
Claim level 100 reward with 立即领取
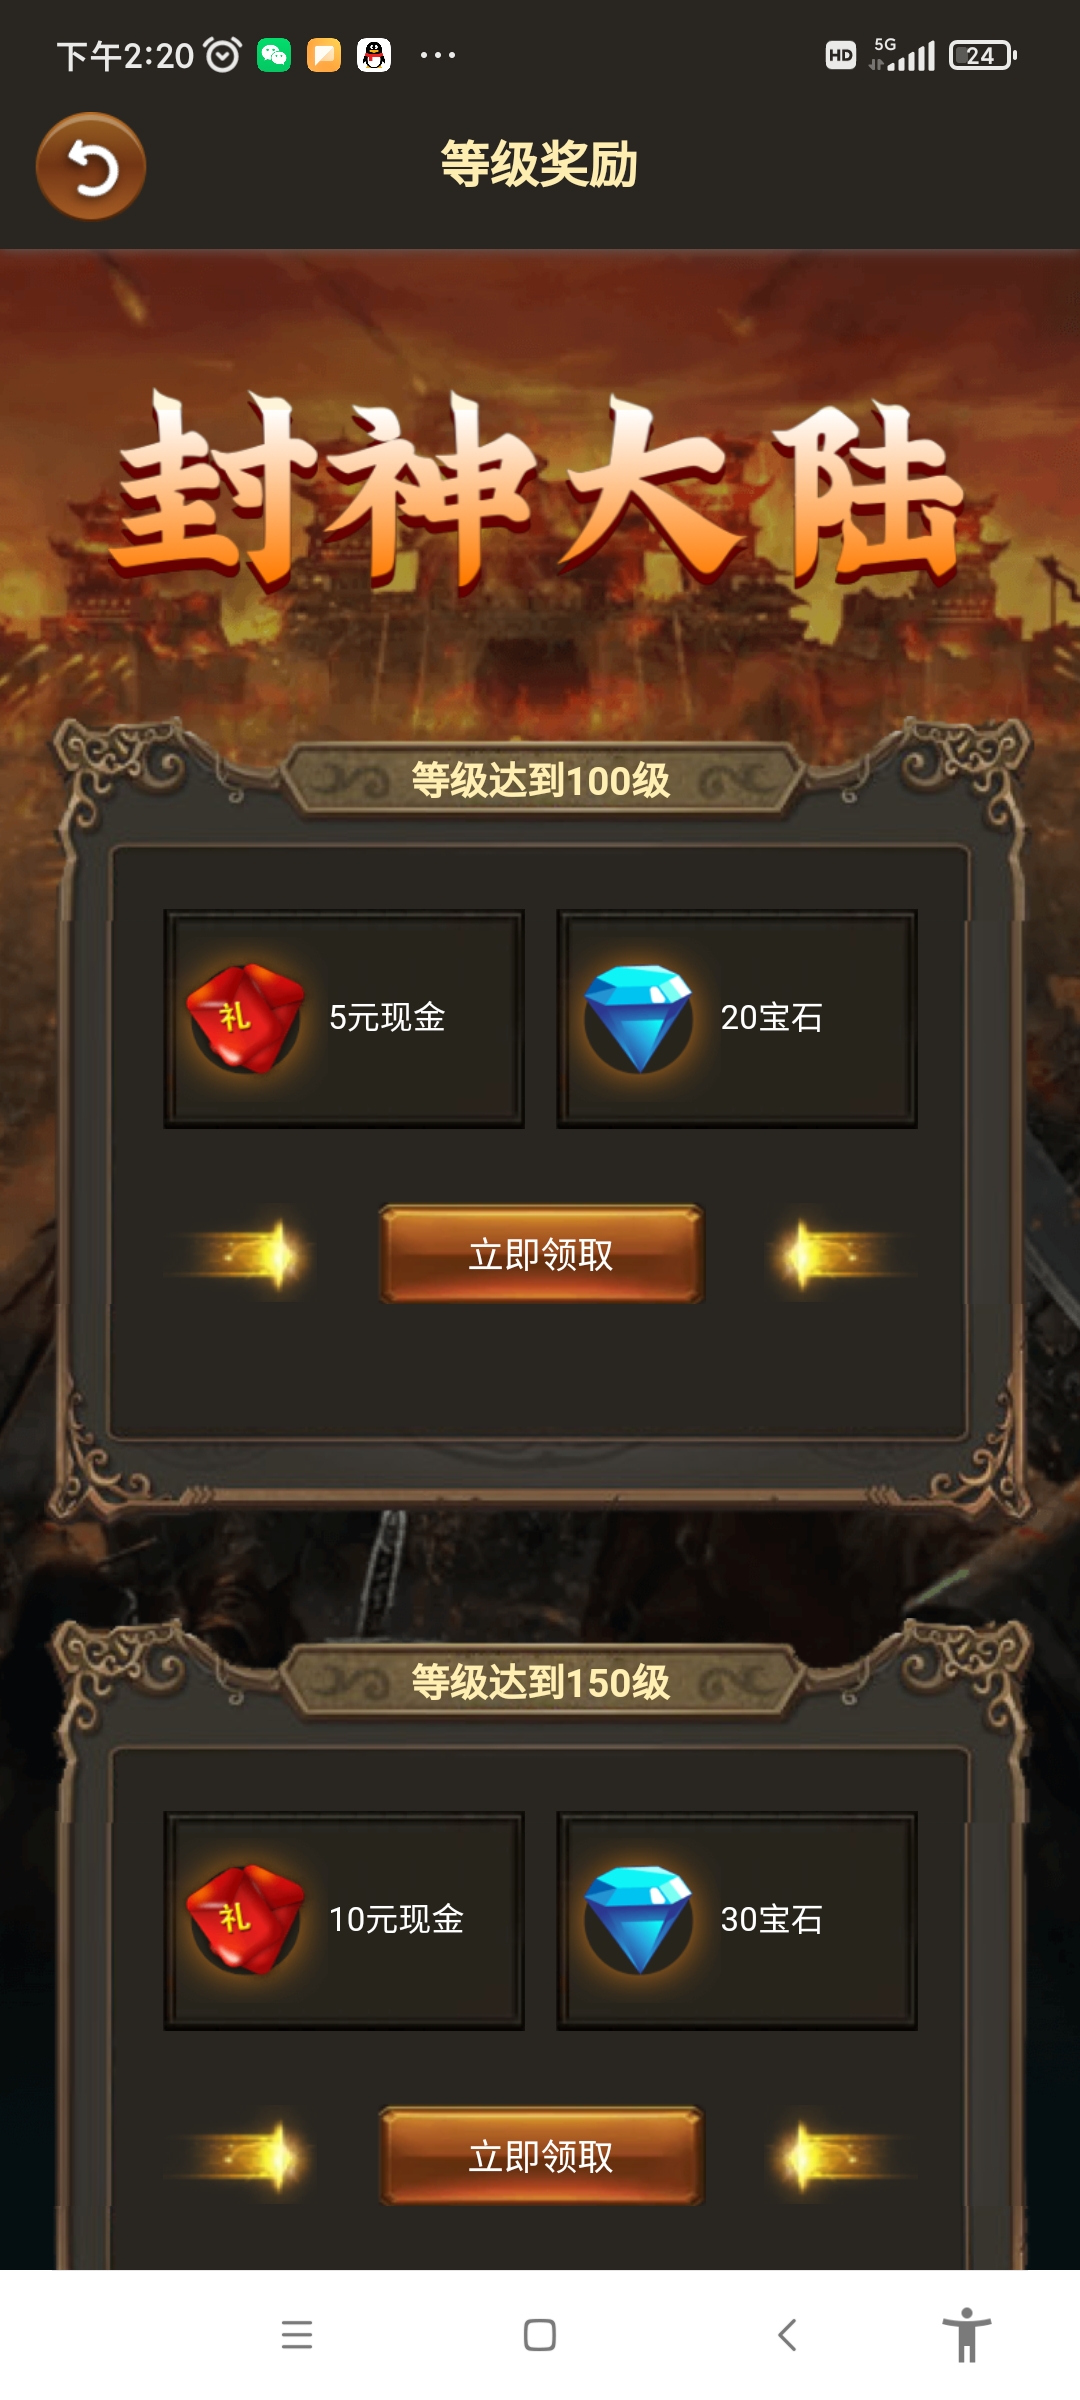[x=541, y=1254]
